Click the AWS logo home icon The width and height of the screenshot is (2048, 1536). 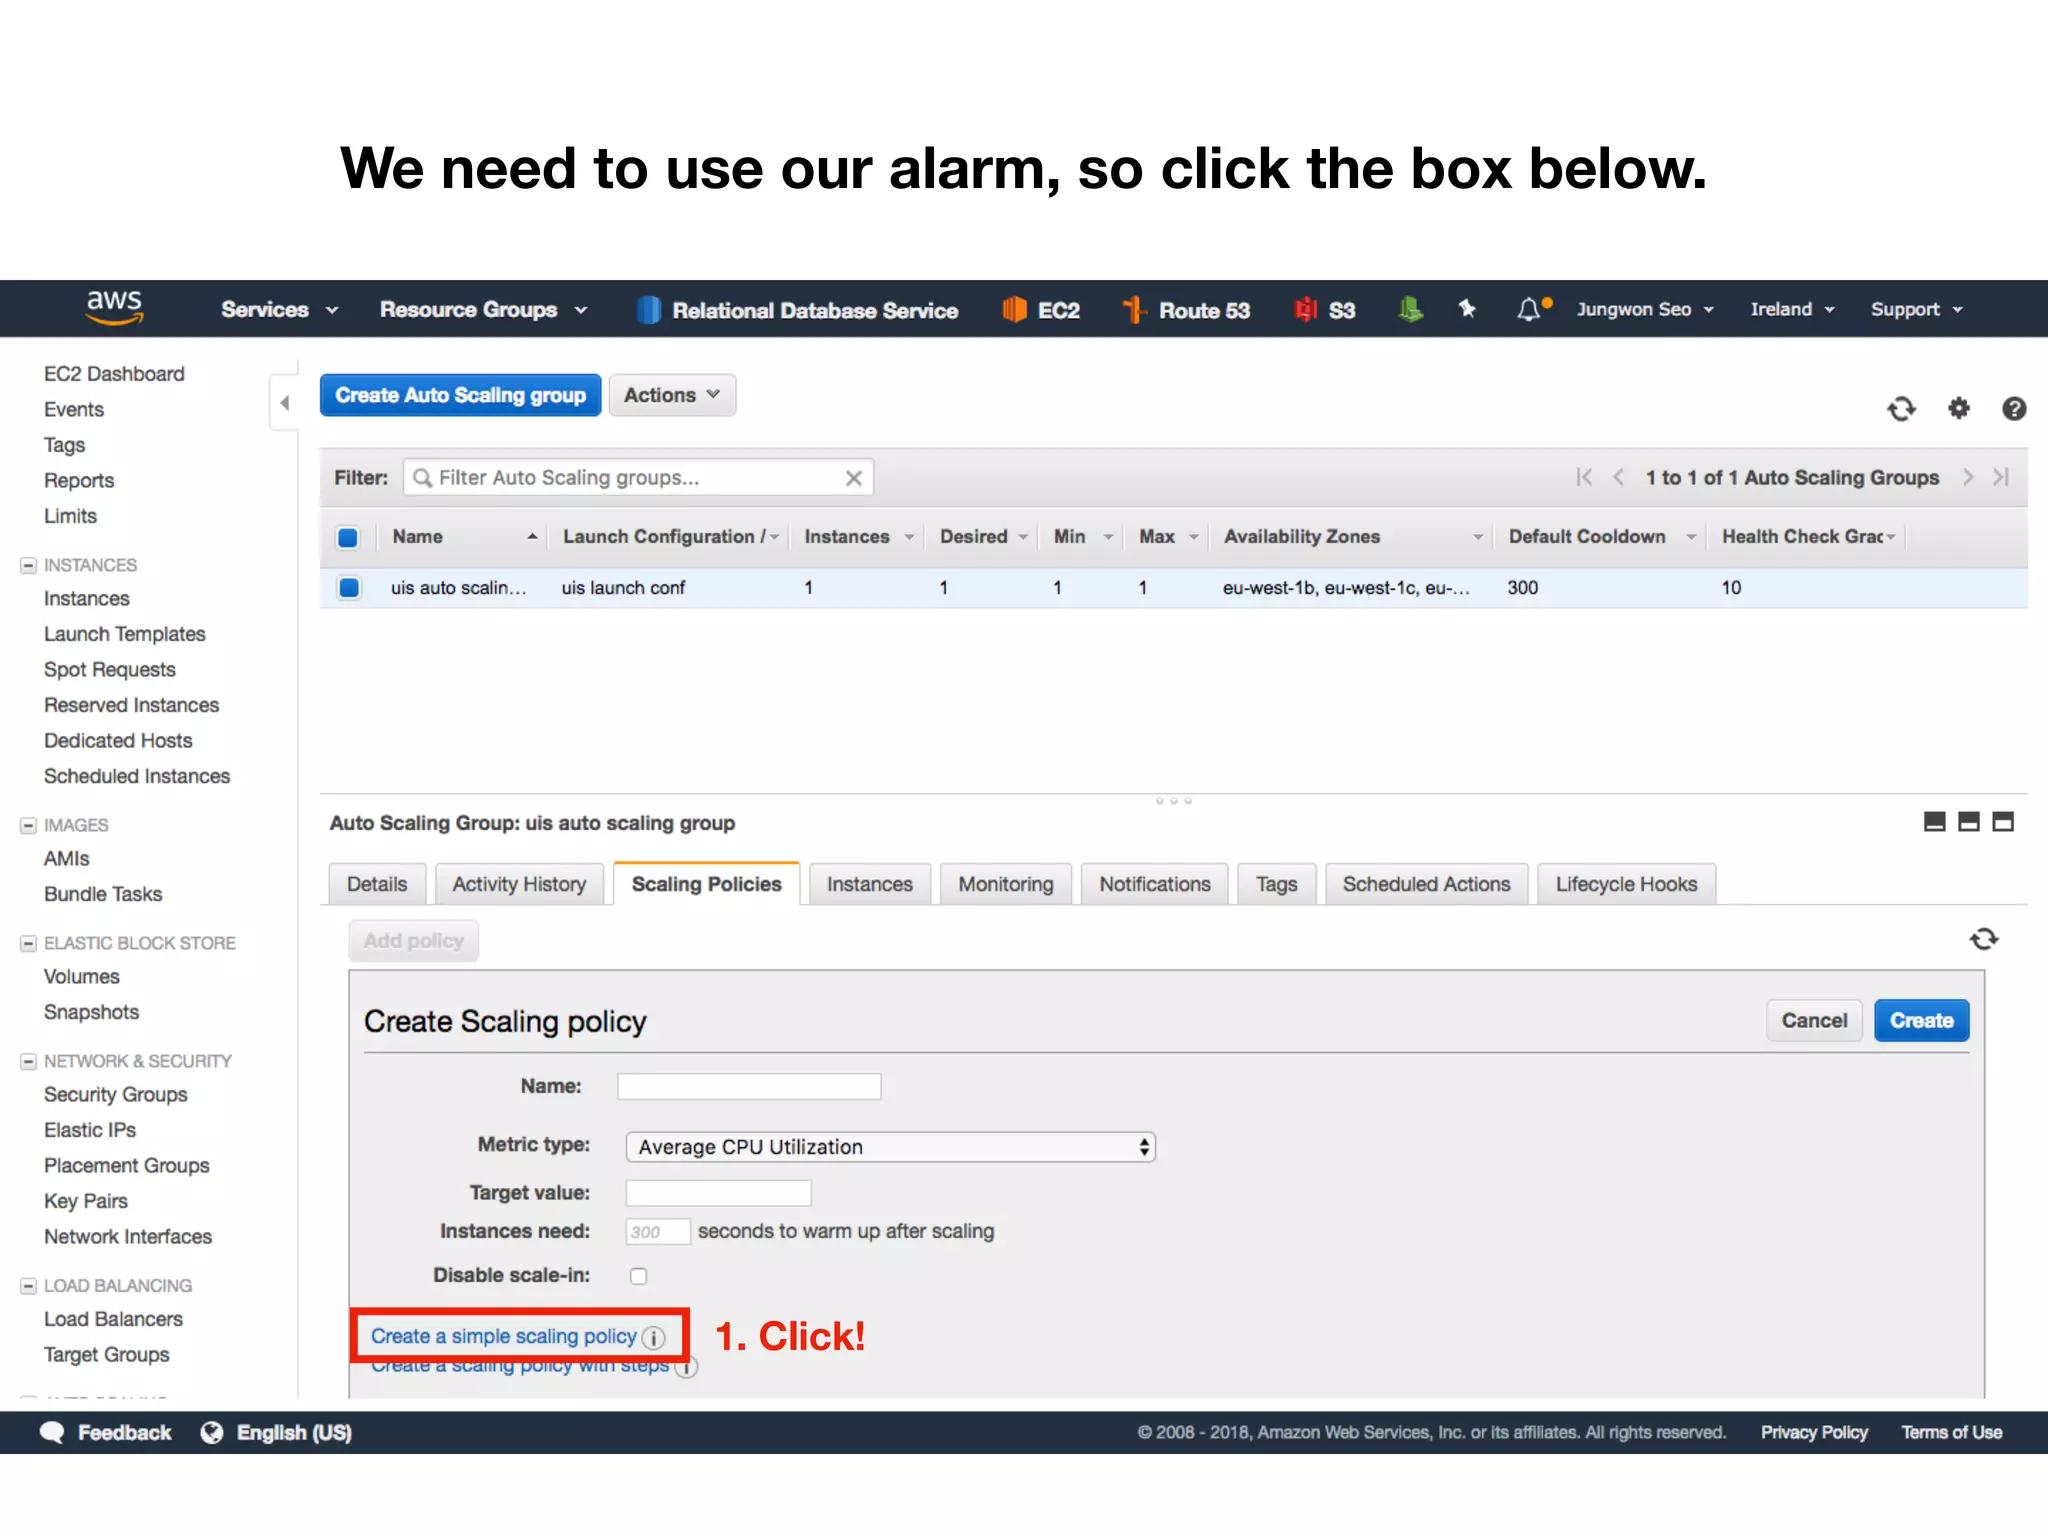[x=114, y=308]
